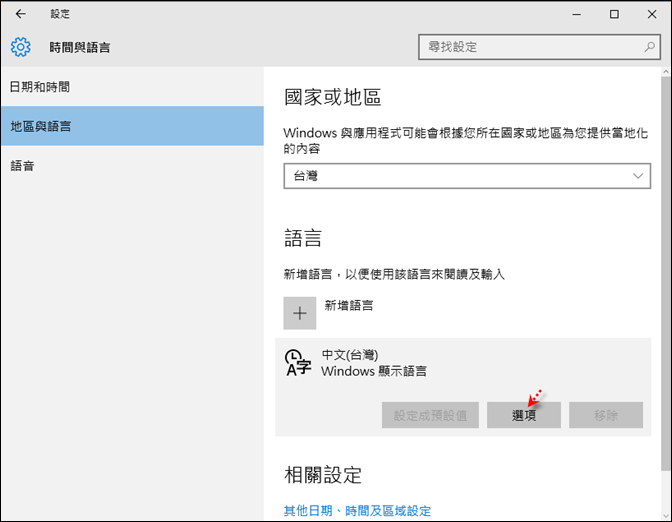The height and width of the screenshot is (522, 672).
Task: Focus the 尋找設定 search box
Action: [539, 47]
